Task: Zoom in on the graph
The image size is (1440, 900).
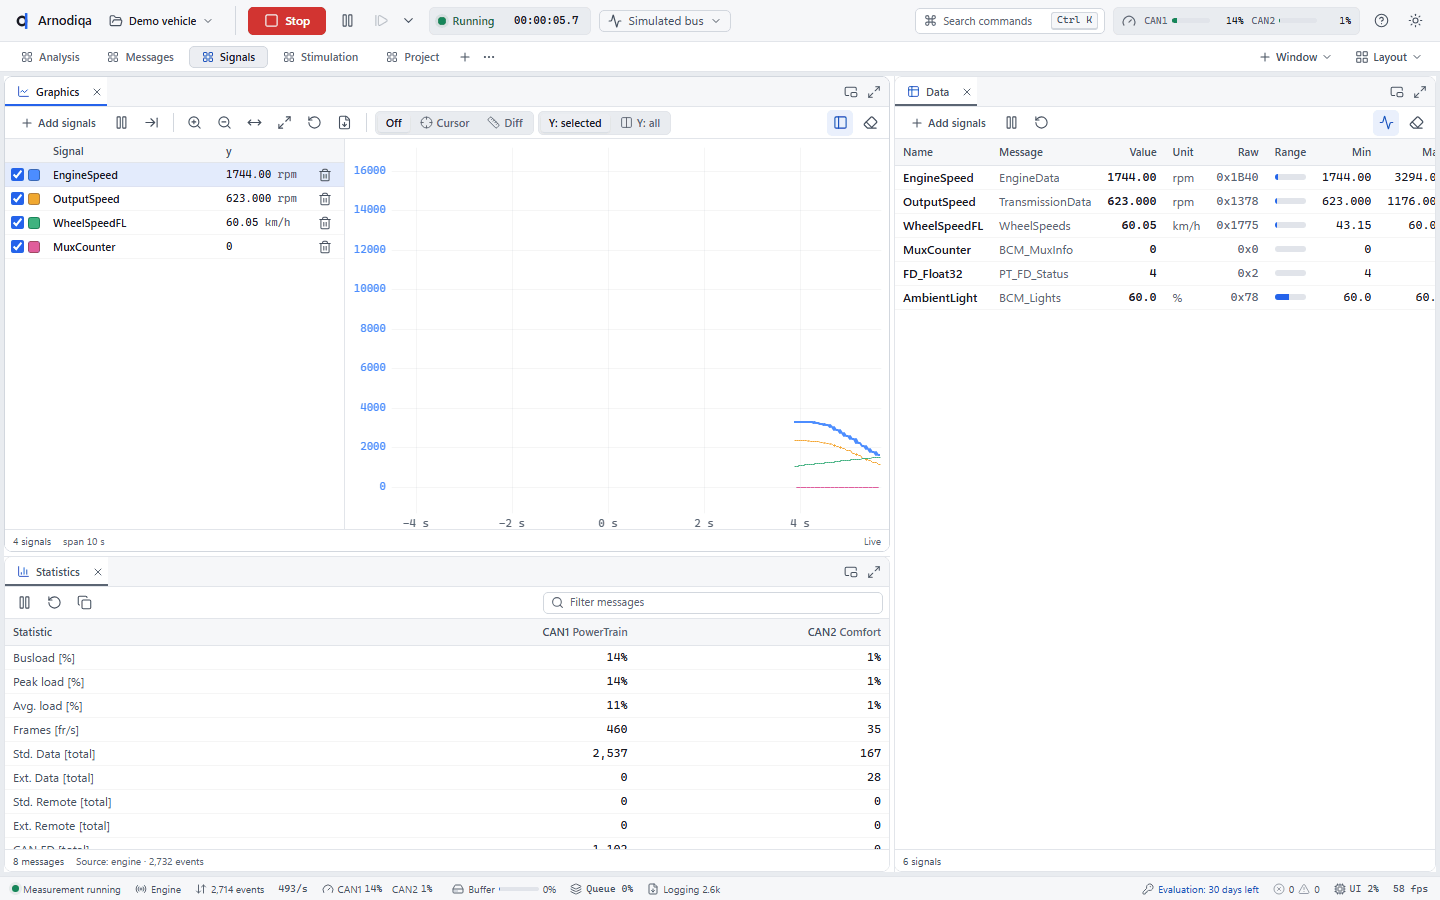Action: 194,123
